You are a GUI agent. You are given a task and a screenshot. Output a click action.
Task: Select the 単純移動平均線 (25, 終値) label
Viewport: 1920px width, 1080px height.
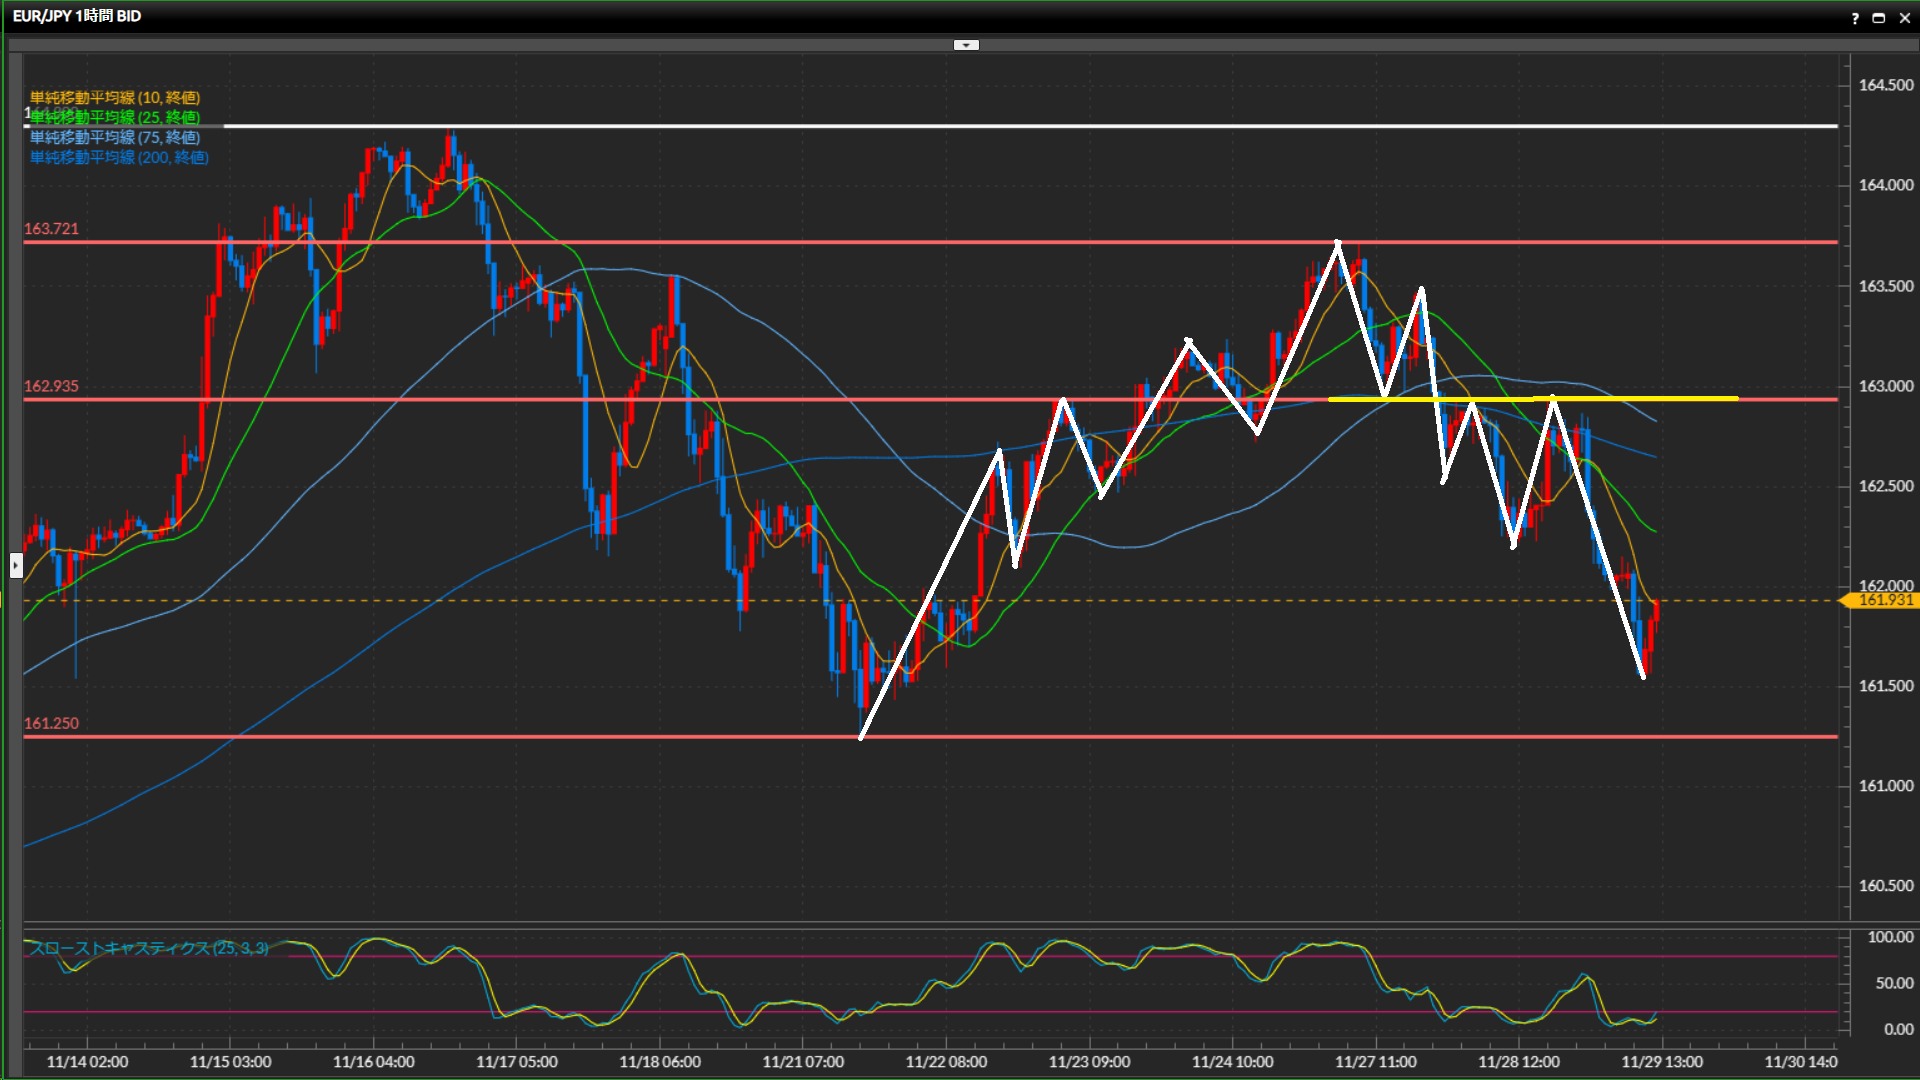(x=115, y=117)
